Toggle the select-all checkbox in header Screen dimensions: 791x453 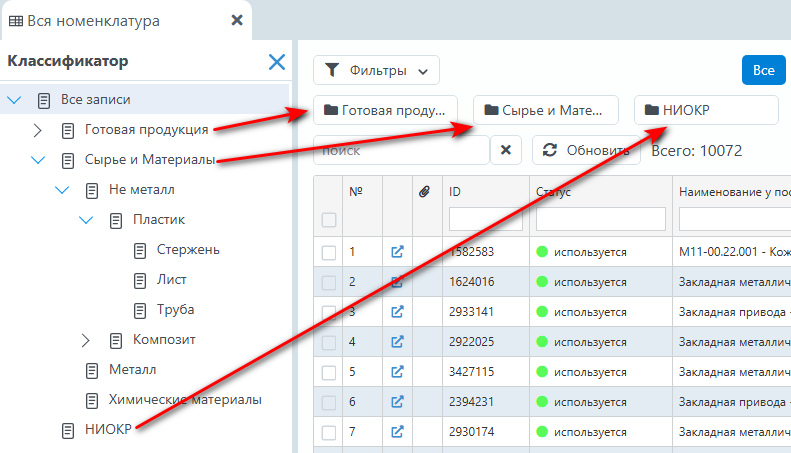[x=329, y=220]
